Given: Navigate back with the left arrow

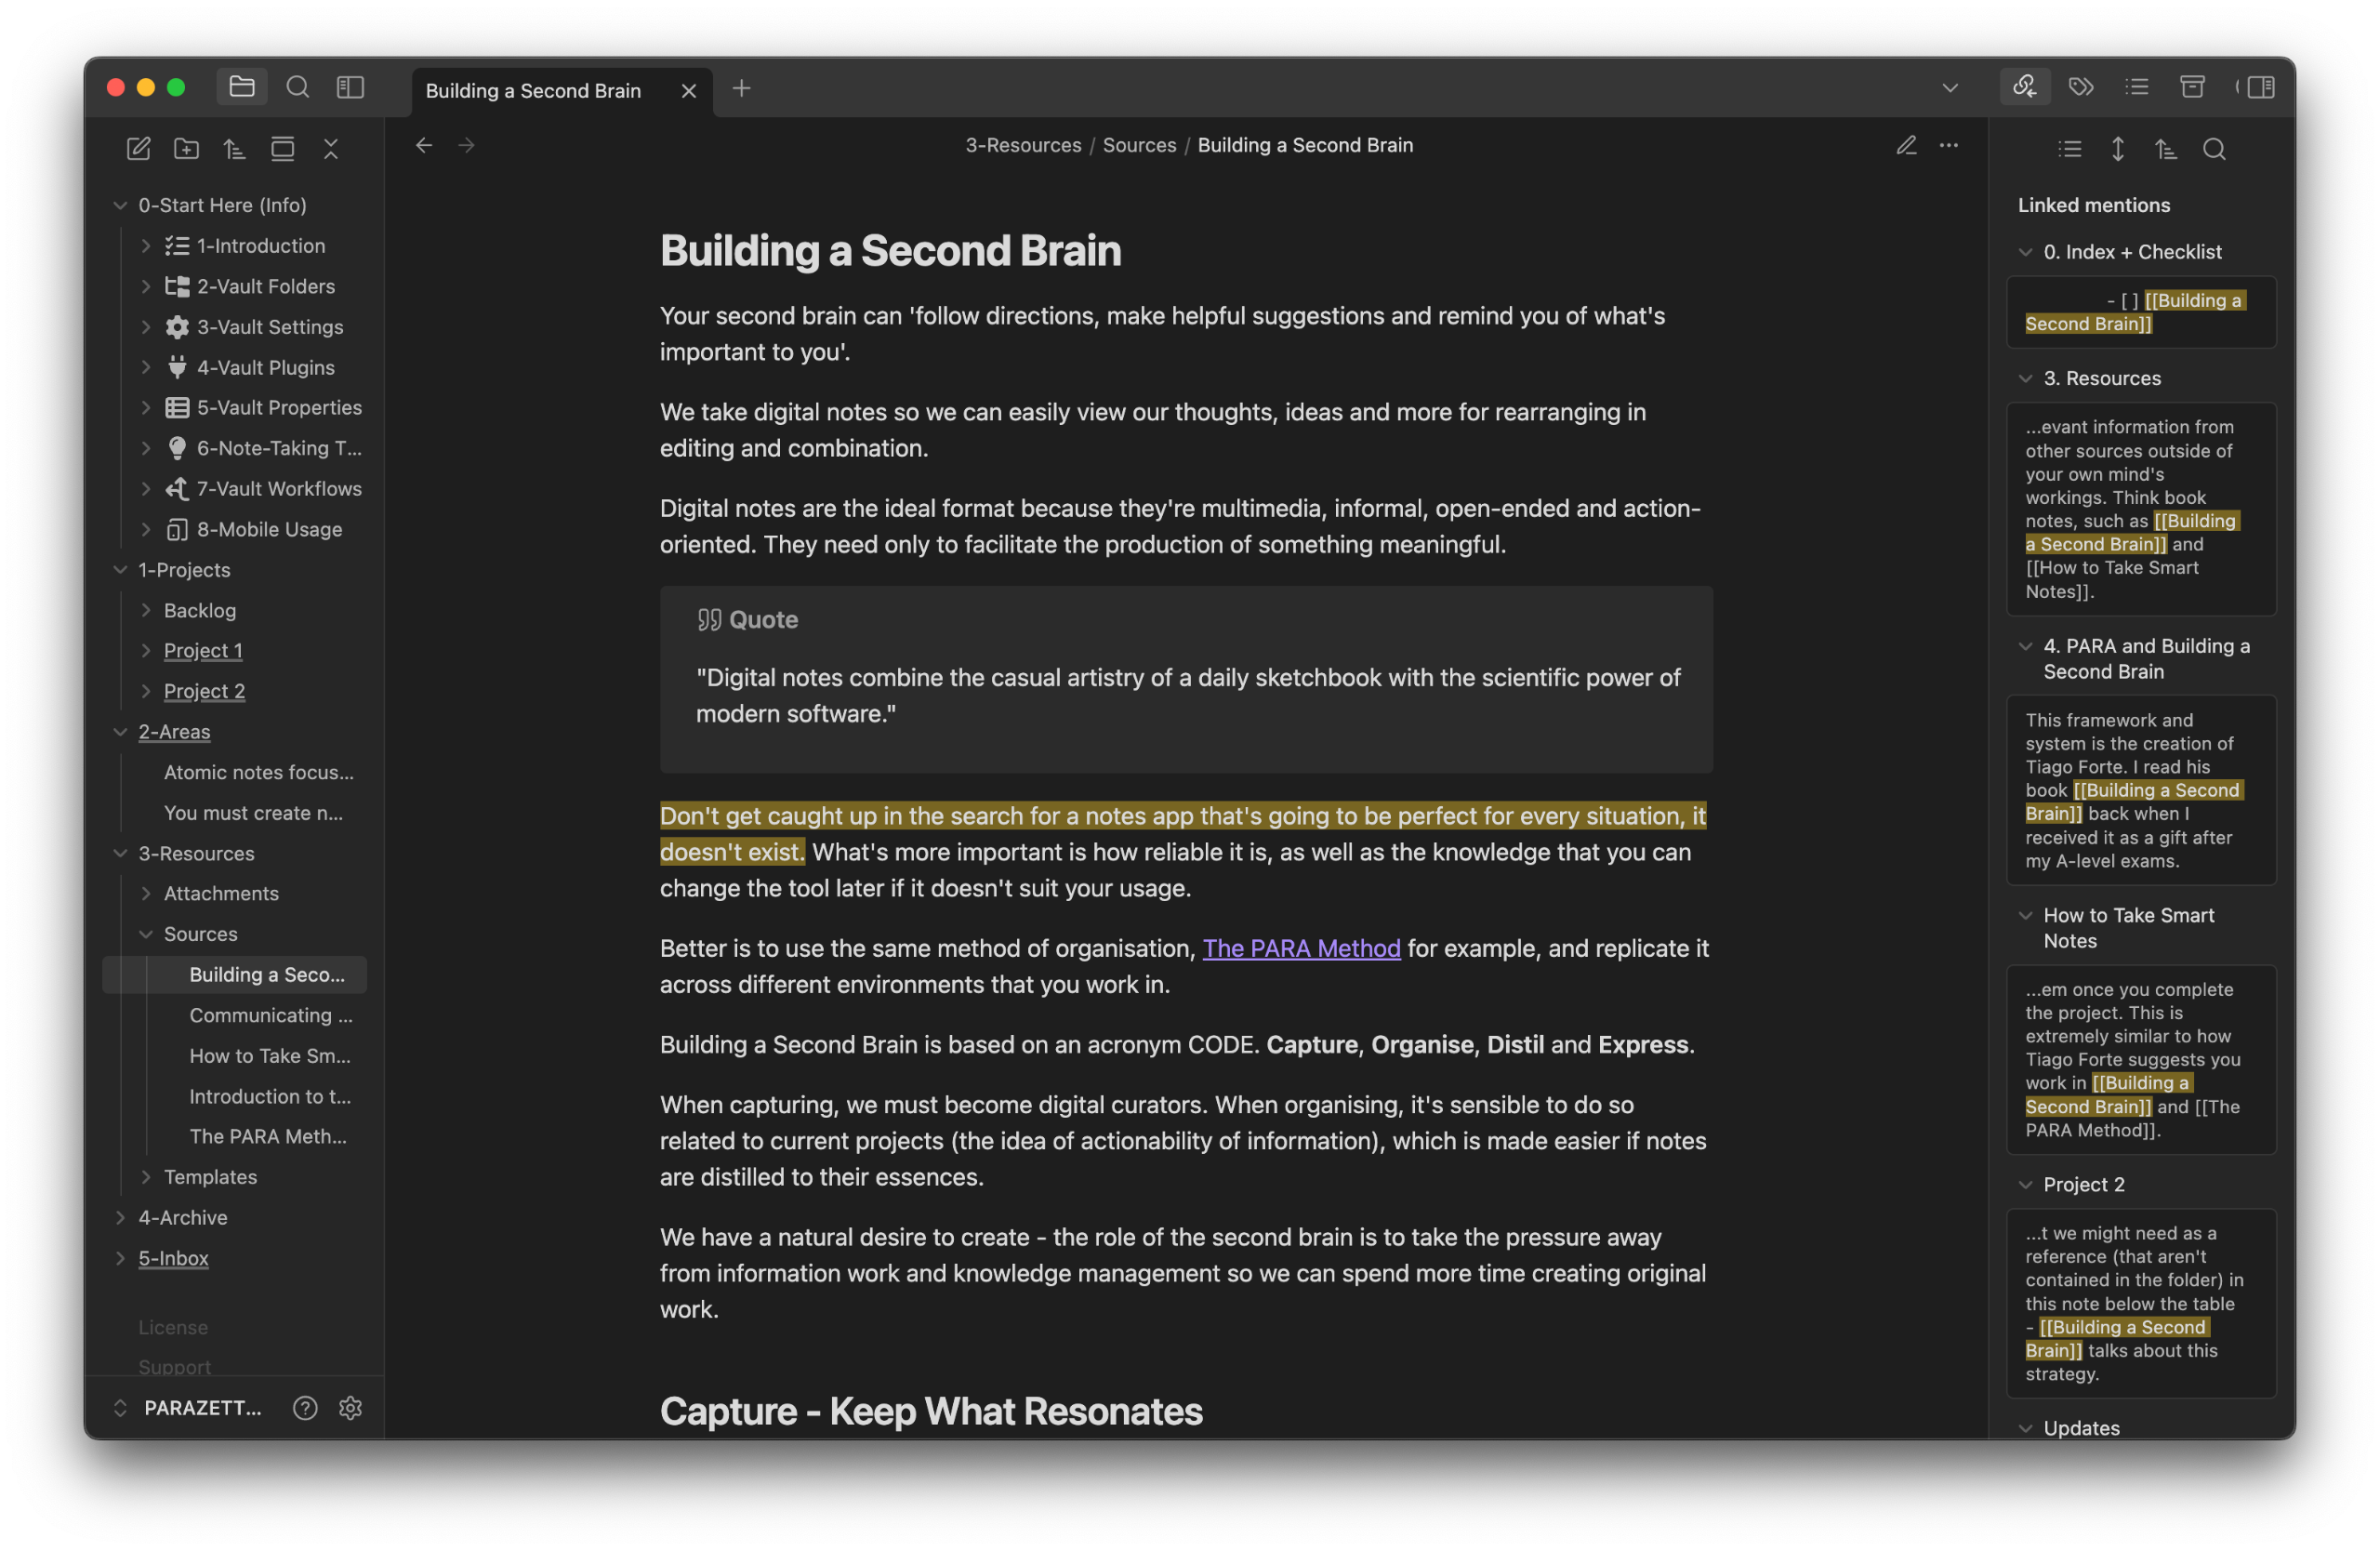Looking at the screenshot, I should pyautogui.click(x=424, y=145).
